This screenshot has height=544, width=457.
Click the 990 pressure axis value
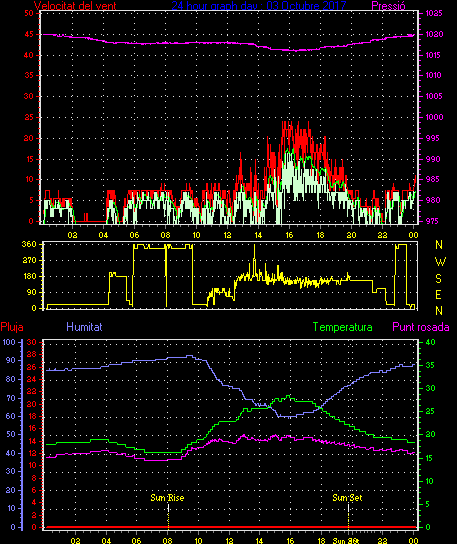(x=432, y=159)
